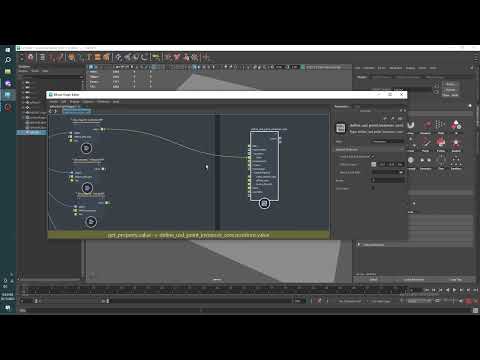Image resolution: width=480 pixels, height=360 pixels.
Task: Collapse the parameter section header in the panel
Action: [x=369, y=149]
